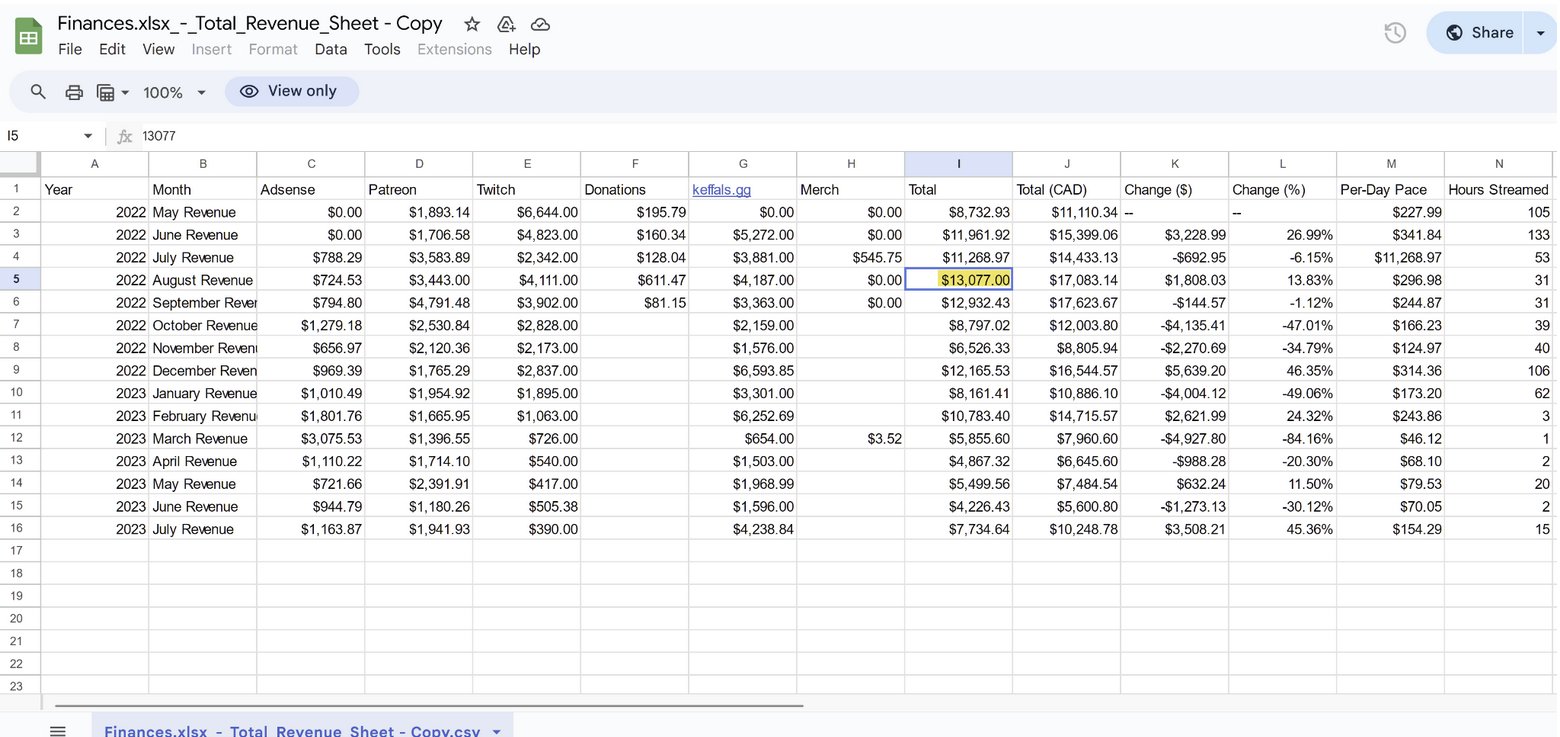Select the $611.47 Donations cell

click(x=634, y=280)
